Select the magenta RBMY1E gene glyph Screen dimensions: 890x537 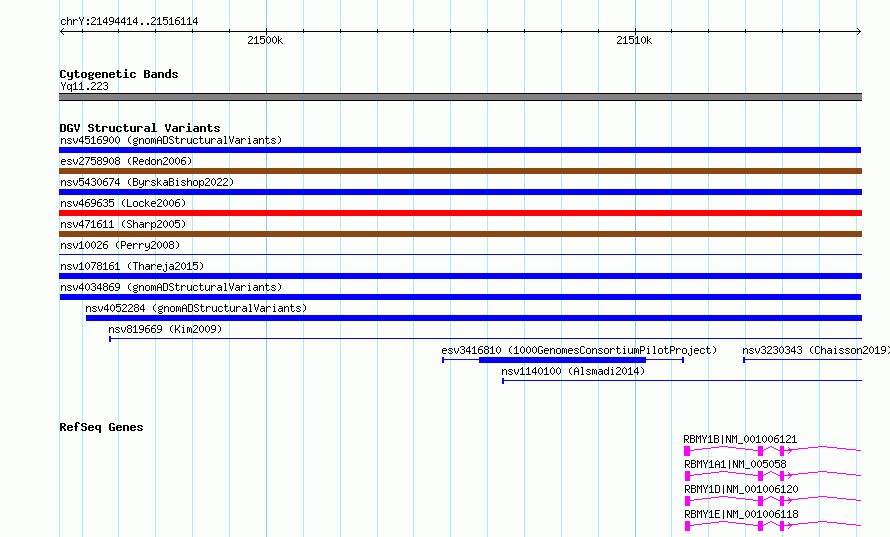click(x=773, y=526)
